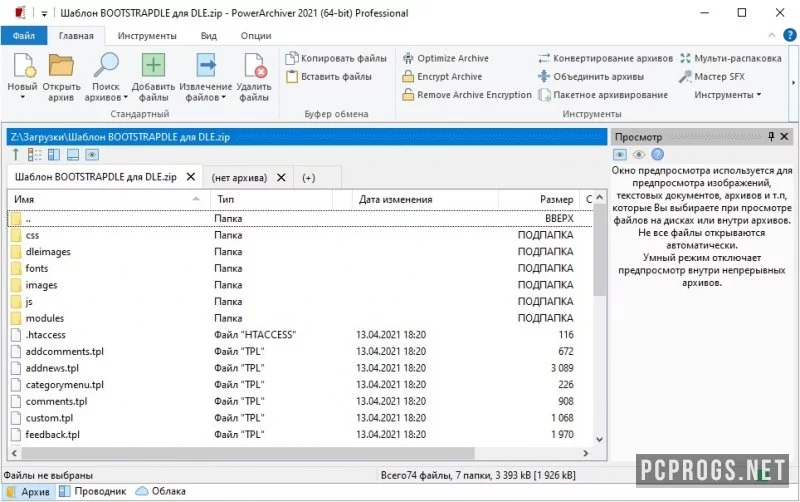This screenshot has width=800, height=502.
Task: Collapse the ribbon with the chevron
Action: tap(771, 35)
